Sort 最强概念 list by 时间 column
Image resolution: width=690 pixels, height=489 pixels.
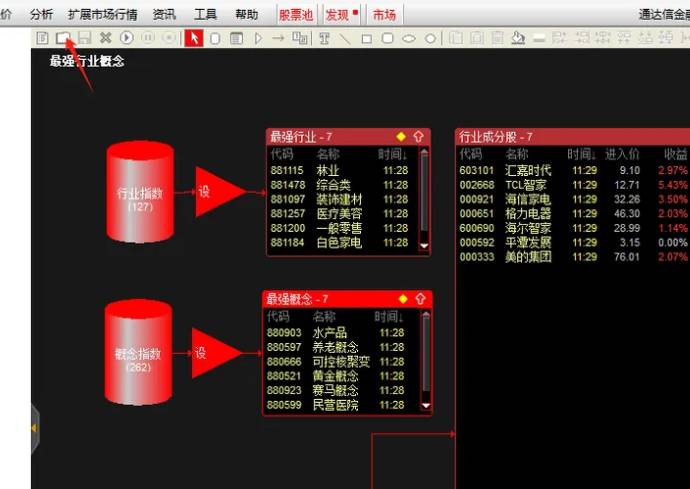point(389,316)
